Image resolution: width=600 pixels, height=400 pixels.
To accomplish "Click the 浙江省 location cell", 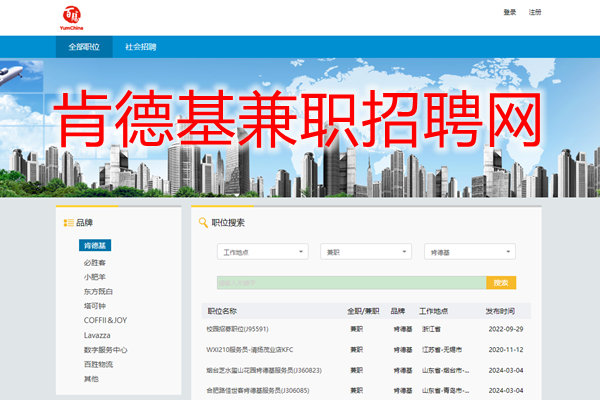I will click(431, 329).
